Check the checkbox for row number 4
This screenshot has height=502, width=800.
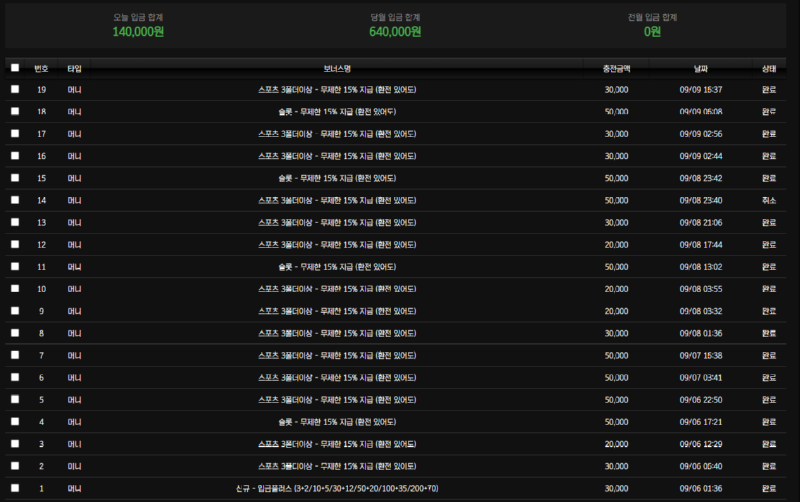pyautogui.click(x=15, y=422)
